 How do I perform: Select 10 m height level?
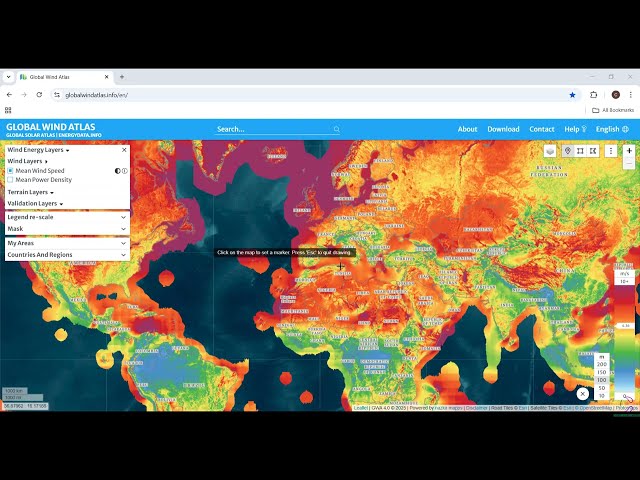click(x=602, y=396)
